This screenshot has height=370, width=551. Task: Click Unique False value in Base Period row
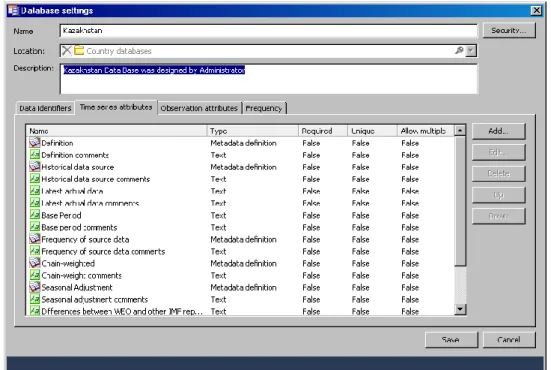click(361, 215)
